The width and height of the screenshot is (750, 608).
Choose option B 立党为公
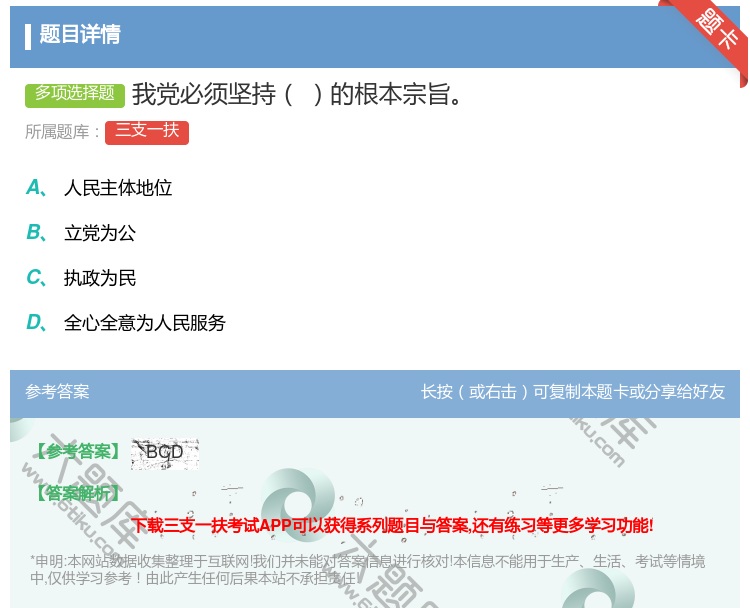[x=81, y=233]
